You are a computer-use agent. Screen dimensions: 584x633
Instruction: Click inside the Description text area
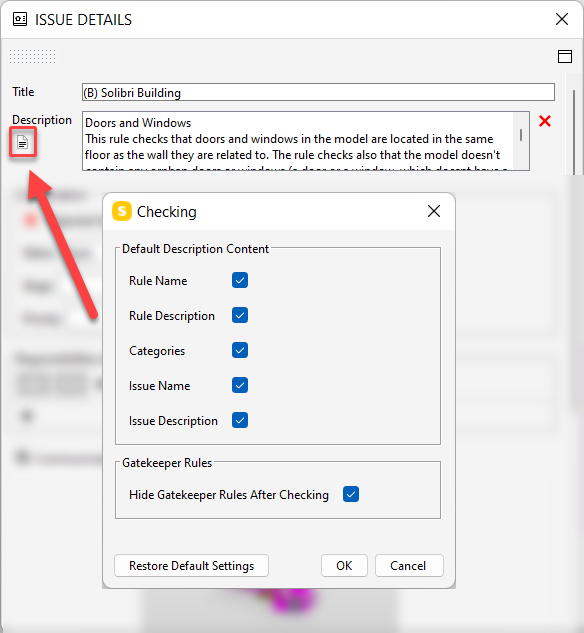point(298,141)
